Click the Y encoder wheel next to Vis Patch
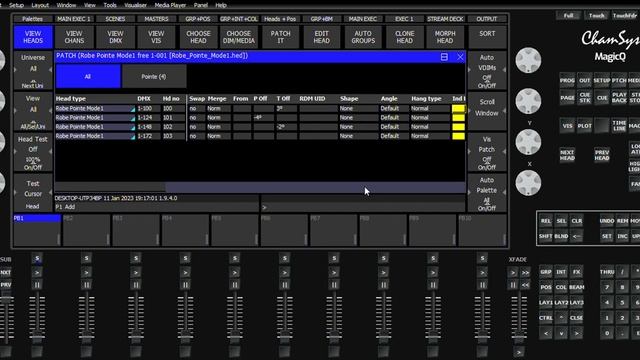Viewport: 640px width, 360px height. (528, 142)
